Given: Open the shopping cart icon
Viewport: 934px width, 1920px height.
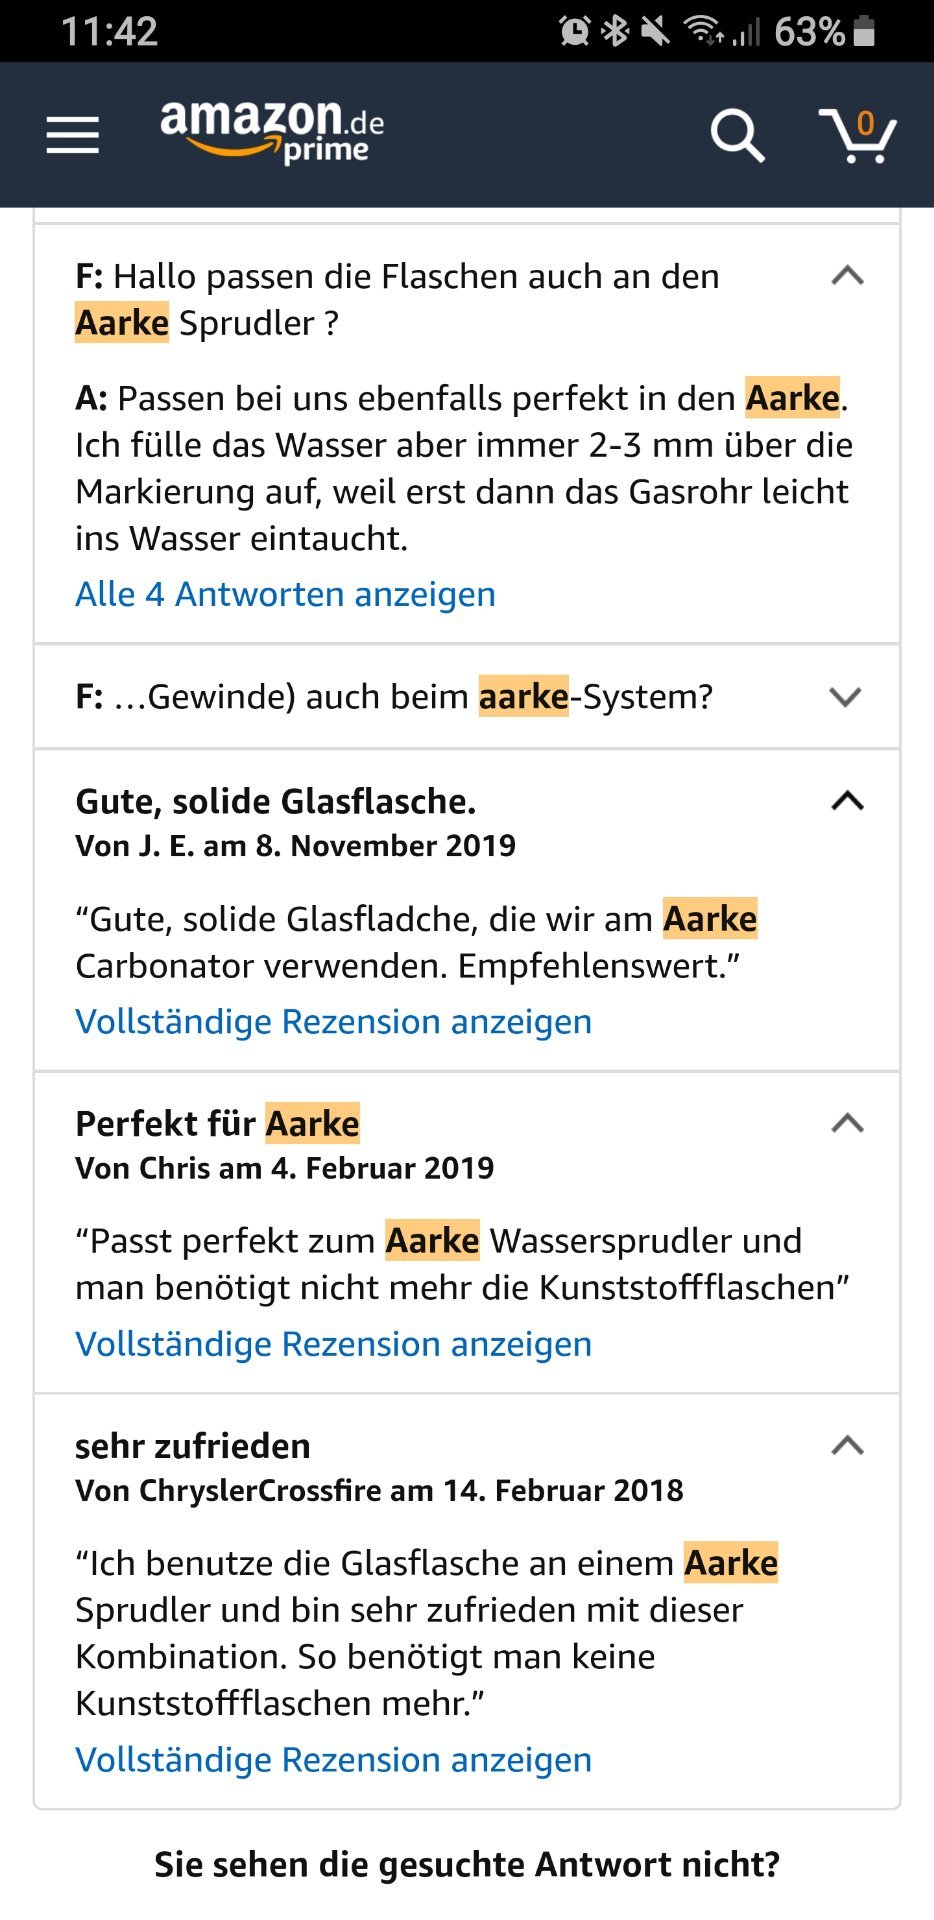Looking at the screenshot, I should [857, 135].
